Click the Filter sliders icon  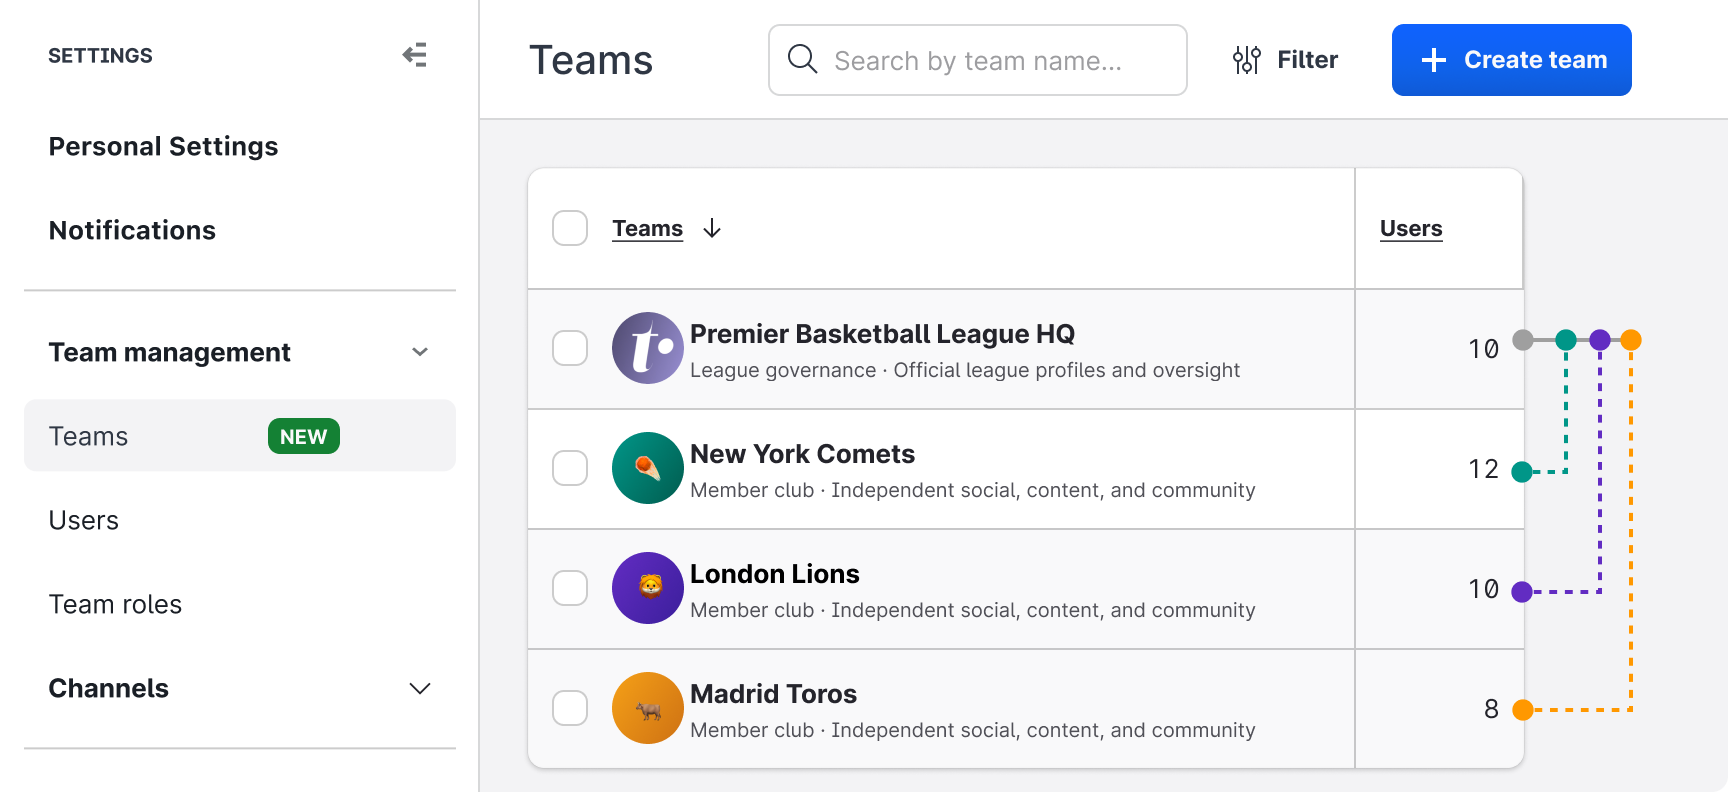[1246, 60]
